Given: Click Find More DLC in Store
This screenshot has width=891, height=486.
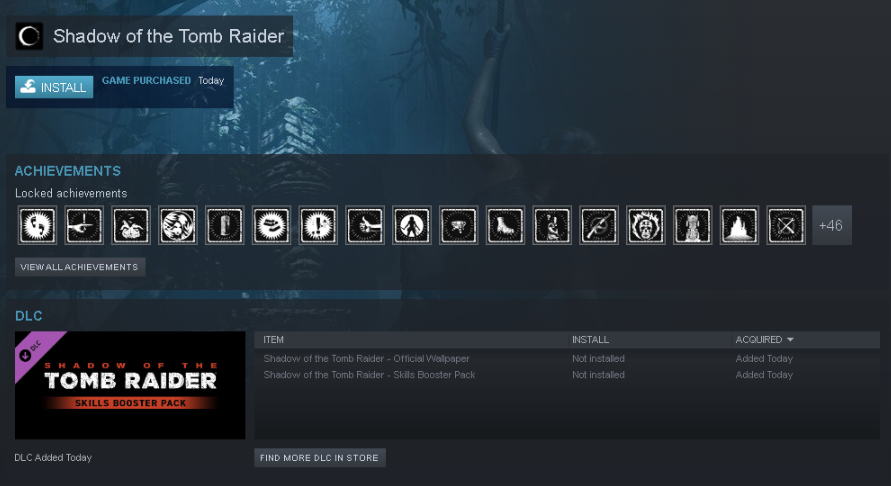Looking at the screenshot, I should pyautogui.click(x=319, y=458).
